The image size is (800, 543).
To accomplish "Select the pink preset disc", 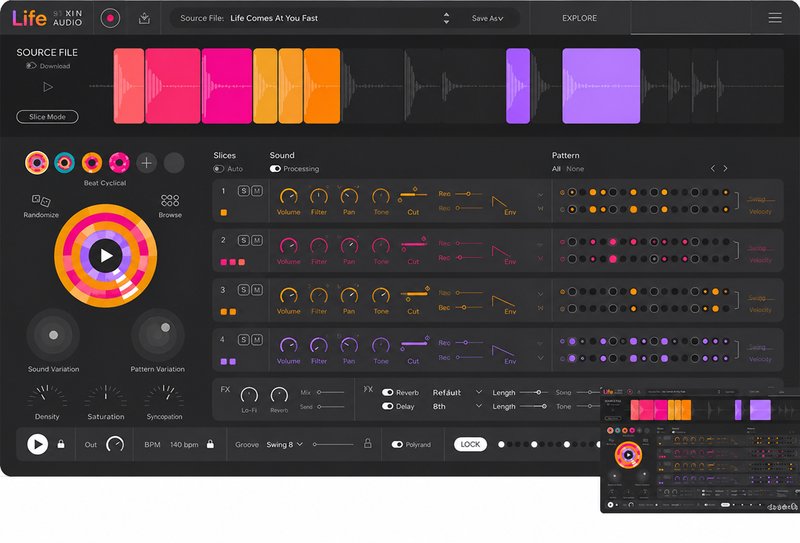I will (119, 163).
